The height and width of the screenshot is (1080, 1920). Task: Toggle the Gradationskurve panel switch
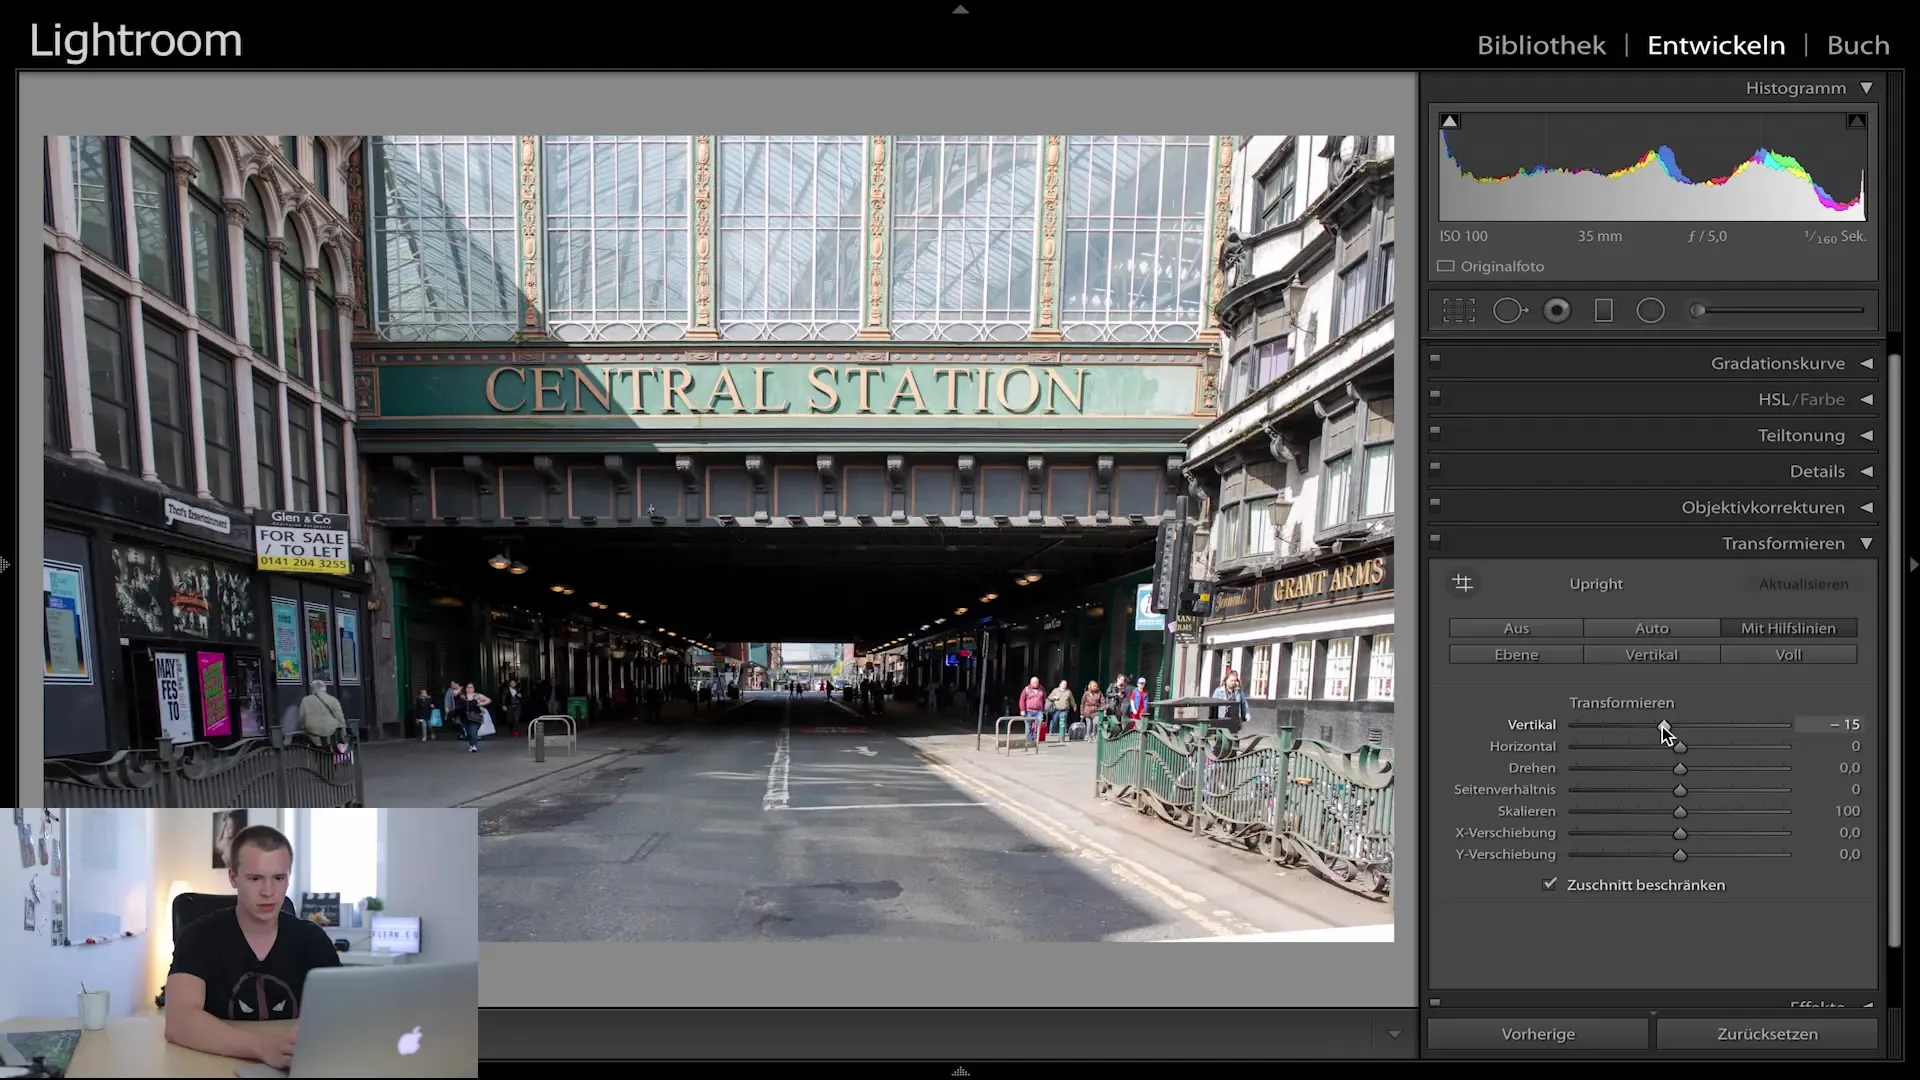pos(1435,358)
